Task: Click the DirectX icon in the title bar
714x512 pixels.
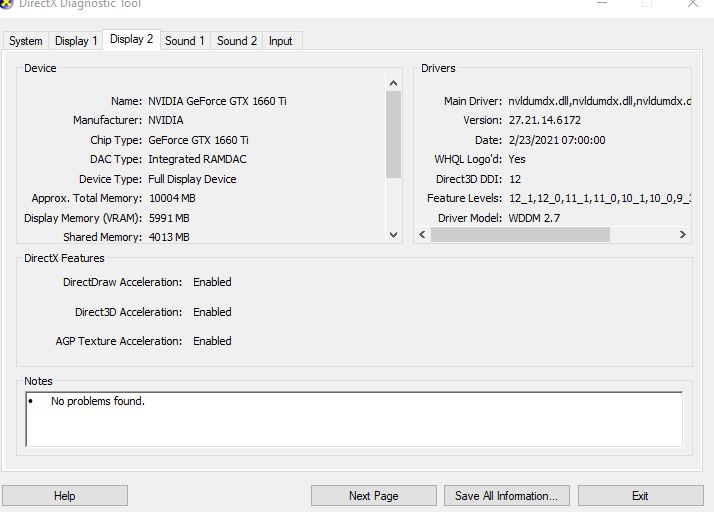Action: tap(7, 4)
